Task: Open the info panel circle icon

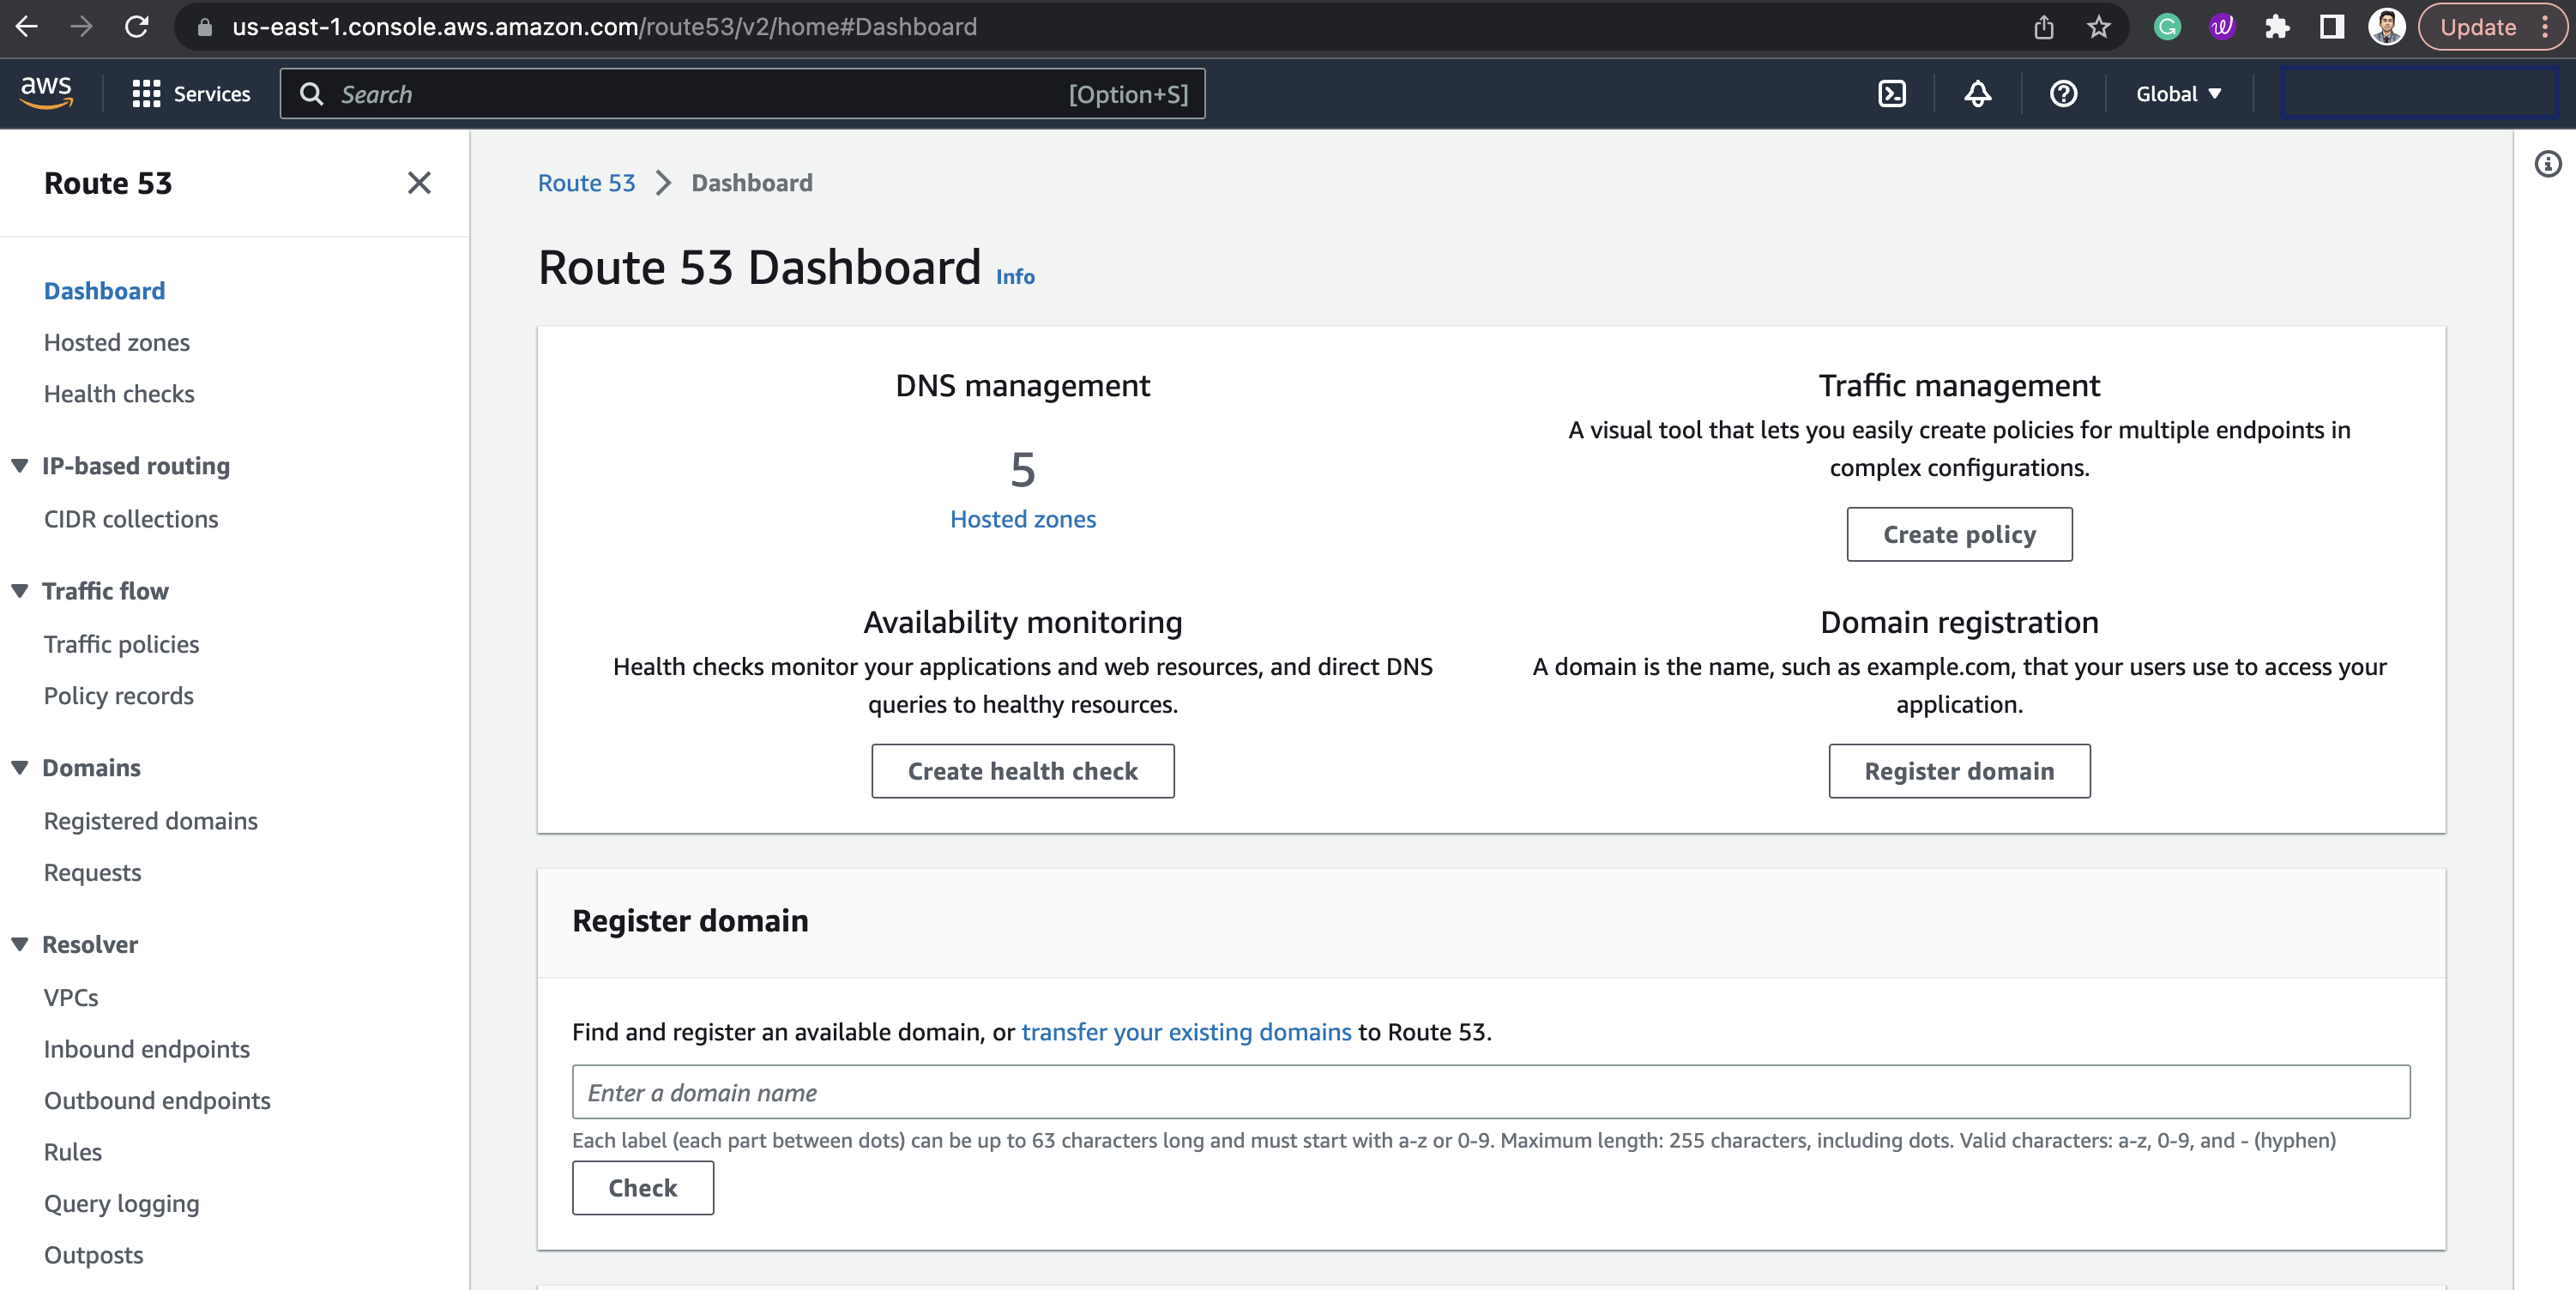Action: pos(2547,164)
